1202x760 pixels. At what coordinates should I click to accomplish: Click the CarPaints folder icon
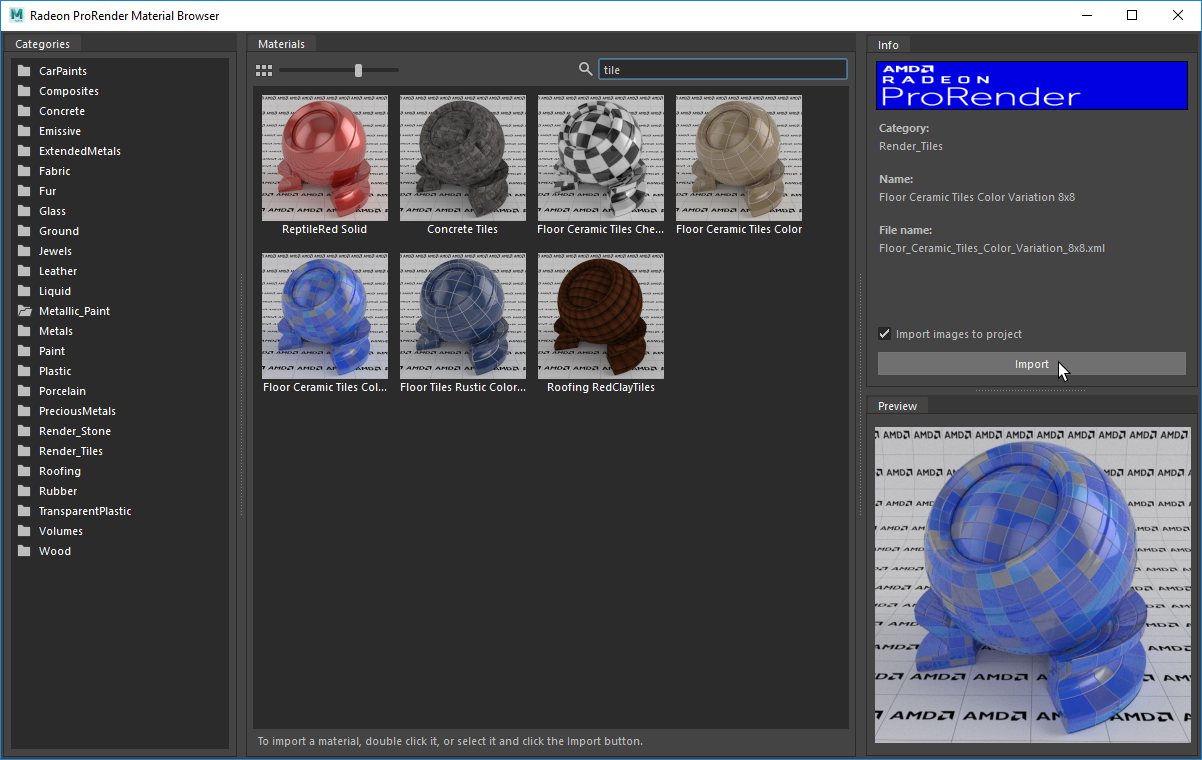[x=24, y=71]
